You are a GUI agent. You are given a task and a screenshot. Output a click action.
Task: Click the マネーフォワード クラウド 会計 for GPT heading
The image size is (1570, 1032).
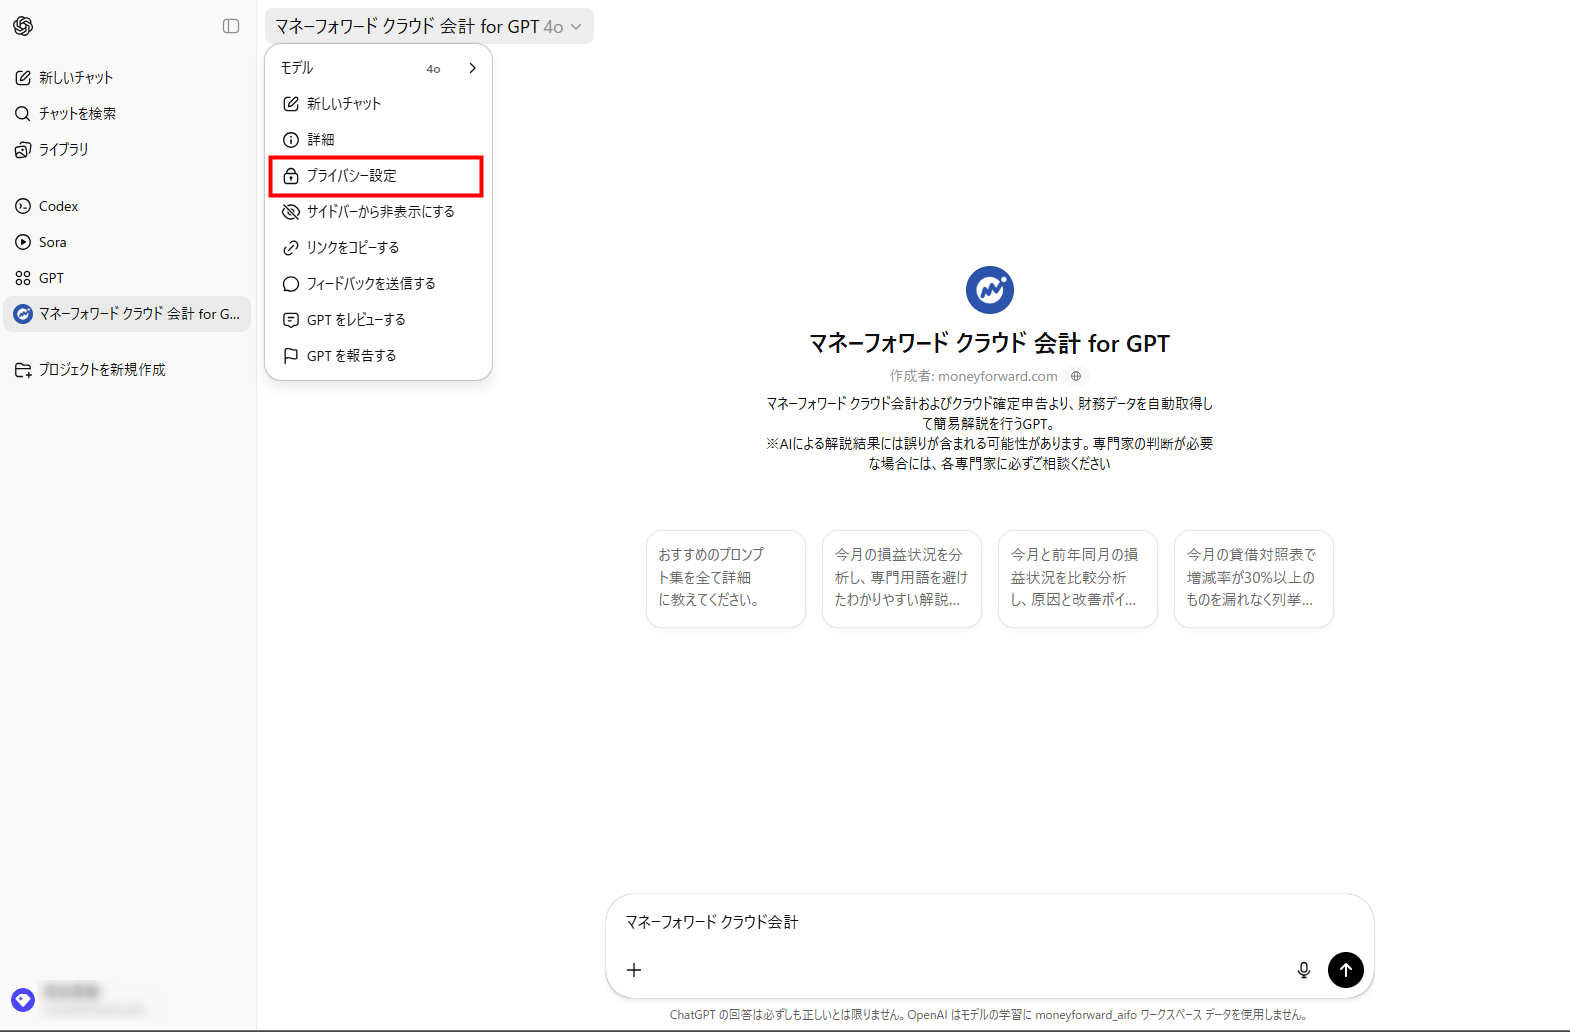pyautogui.click(x=989, y=343)
